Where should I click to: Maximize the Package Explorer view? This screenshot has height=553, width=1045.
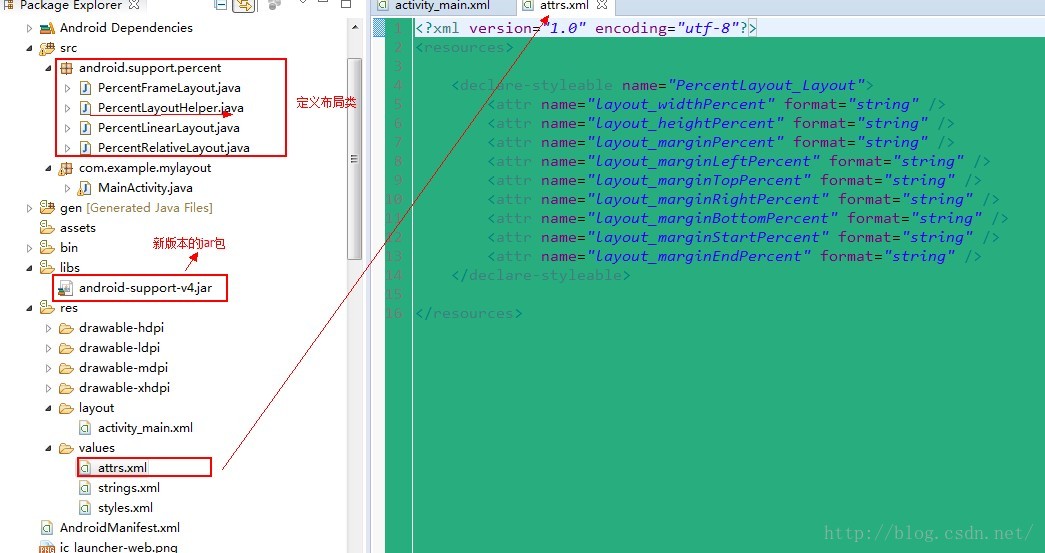pyautogui.click(x=346, y=5)
